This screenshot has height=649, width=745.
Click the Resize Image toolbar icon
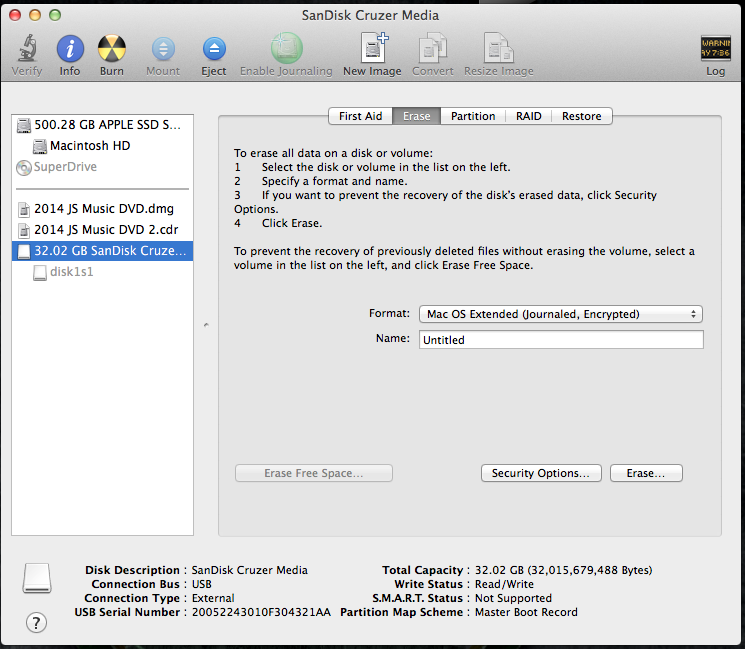coord(498,48)
